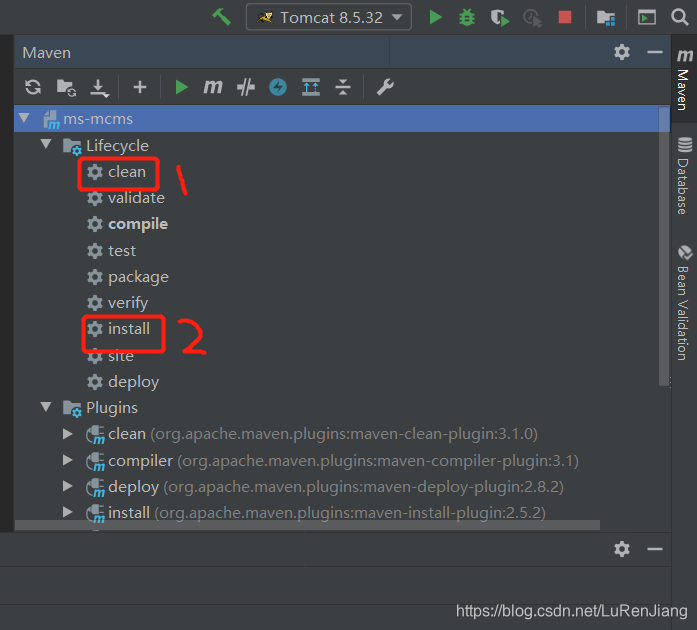Collapse the Plugins node arrow

tap(46, 406)
